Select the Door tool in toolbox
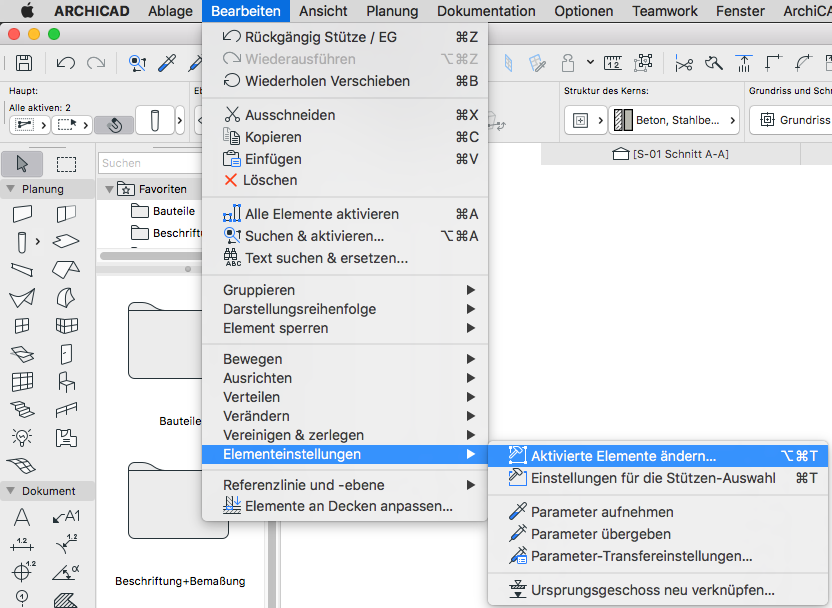Image resolution: width=832 pixels, height=608 pixels. (x=66, y=354)
